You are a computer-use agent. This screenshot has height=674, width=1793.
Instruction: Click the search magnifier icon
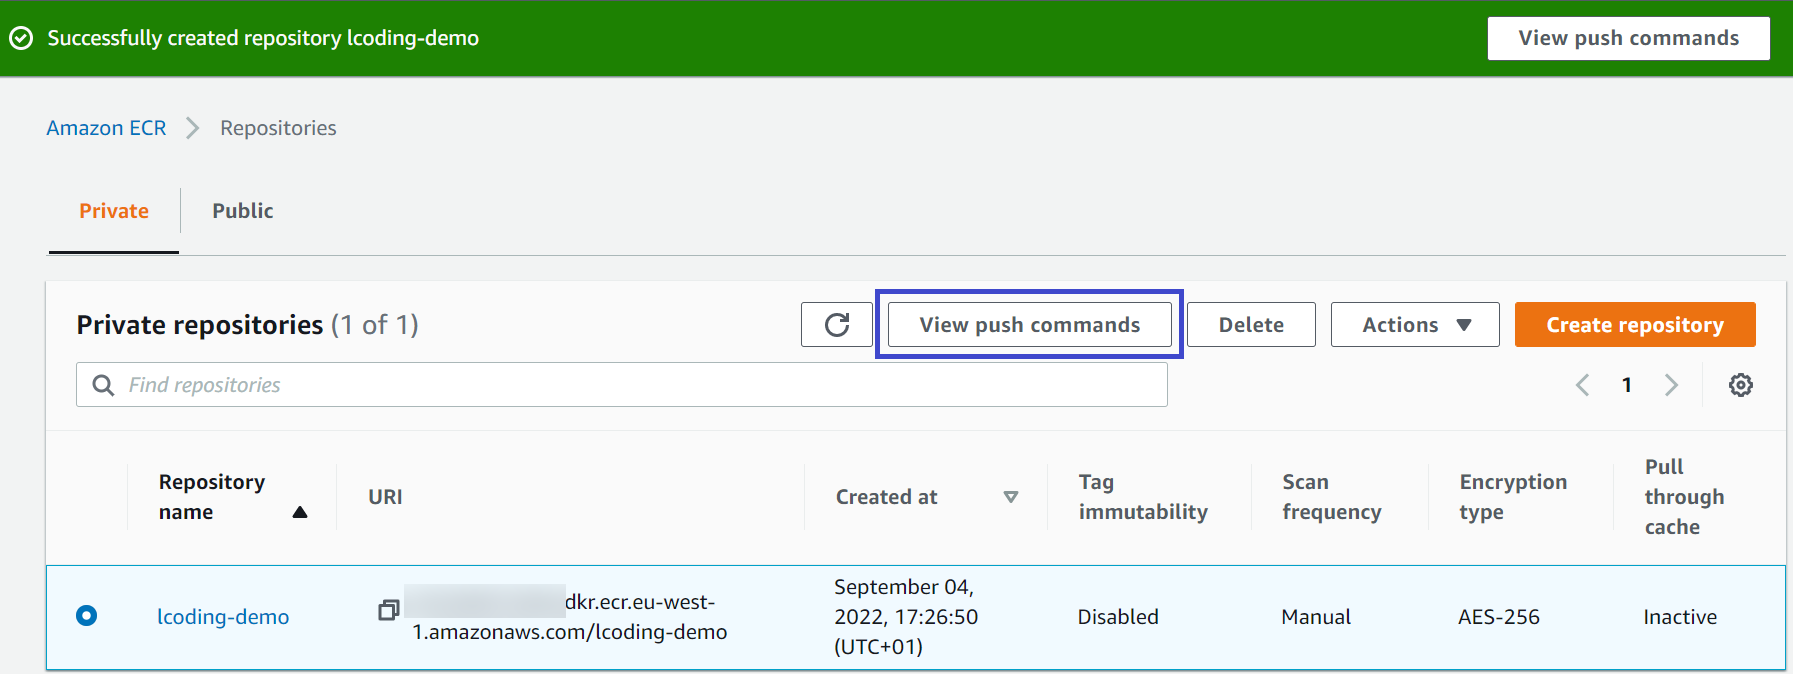[103, 385]
